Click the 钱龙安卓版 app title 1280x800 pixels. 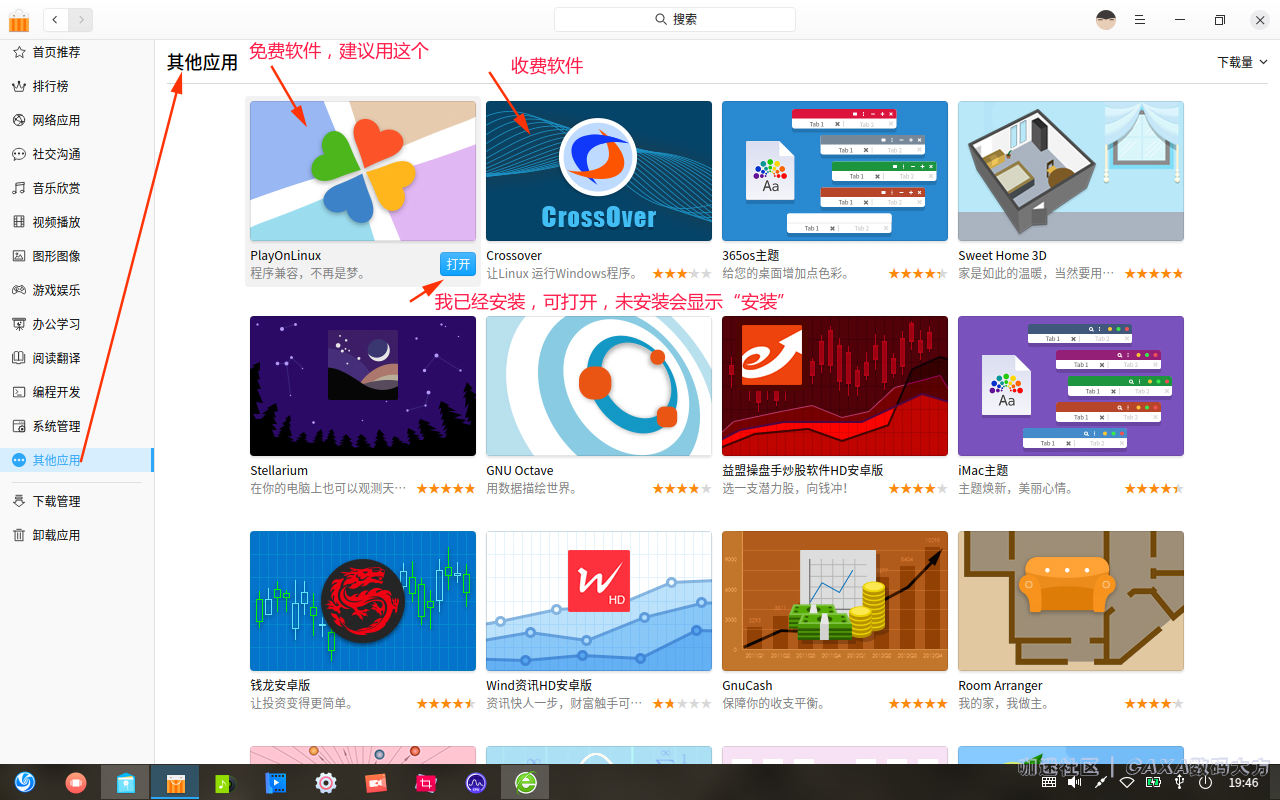(280, 685)
